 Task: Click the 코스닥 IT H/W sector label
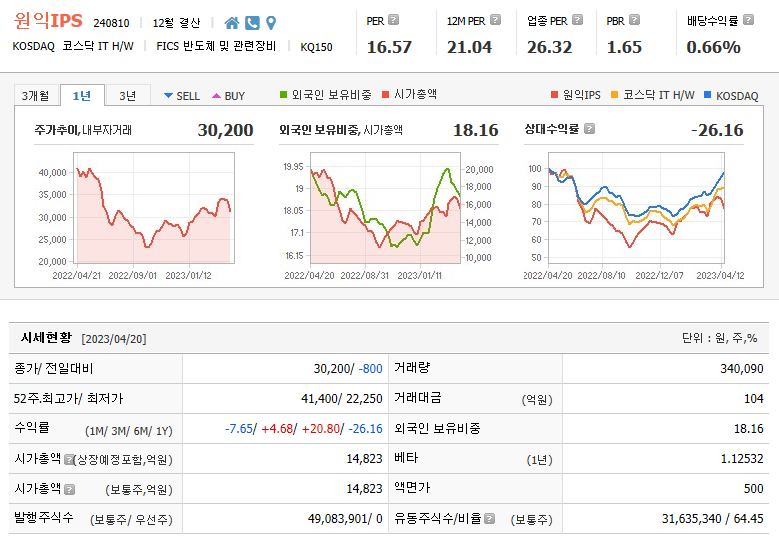click(x=98, y=46)
